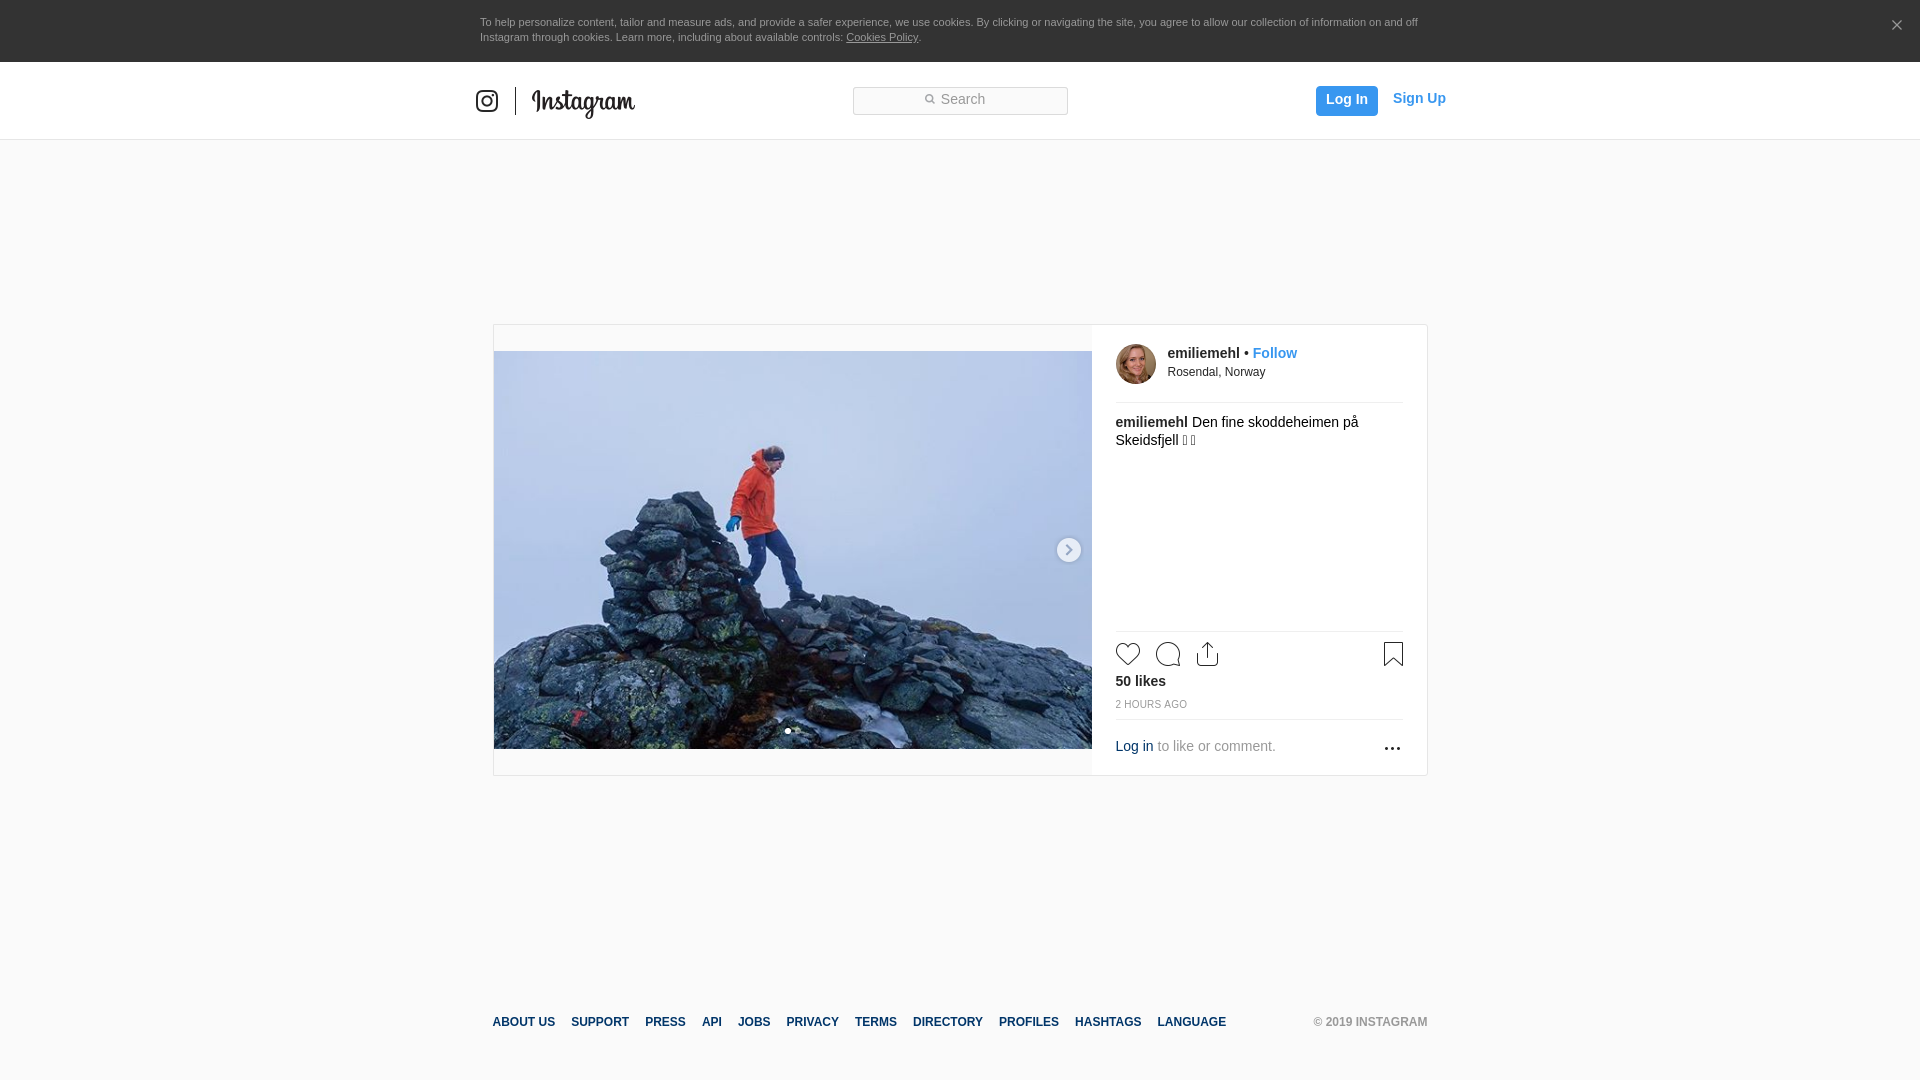Dismiss the cookie banner with X
The width and height of the screenshot is (1920, 1080).
[1896, 25]
